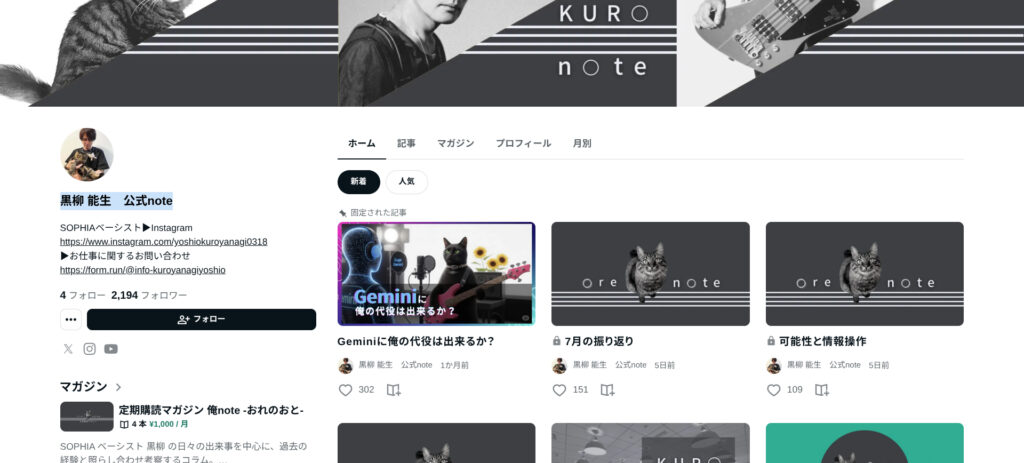Open the Gemini article thumbnail
The height and width of the screenshot is (463, 1024).
pos(436,274)
